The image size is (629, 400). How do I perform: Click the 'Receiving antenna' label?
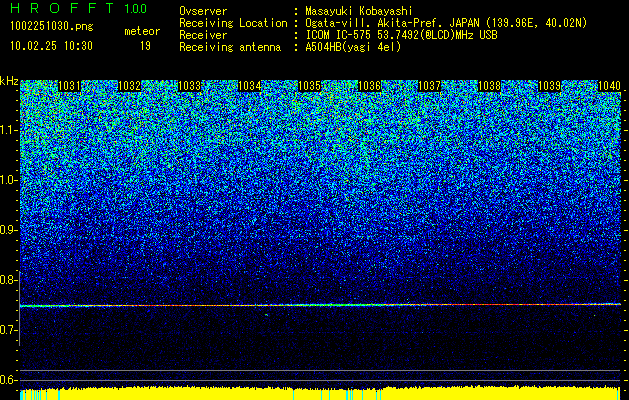point(230,47)
